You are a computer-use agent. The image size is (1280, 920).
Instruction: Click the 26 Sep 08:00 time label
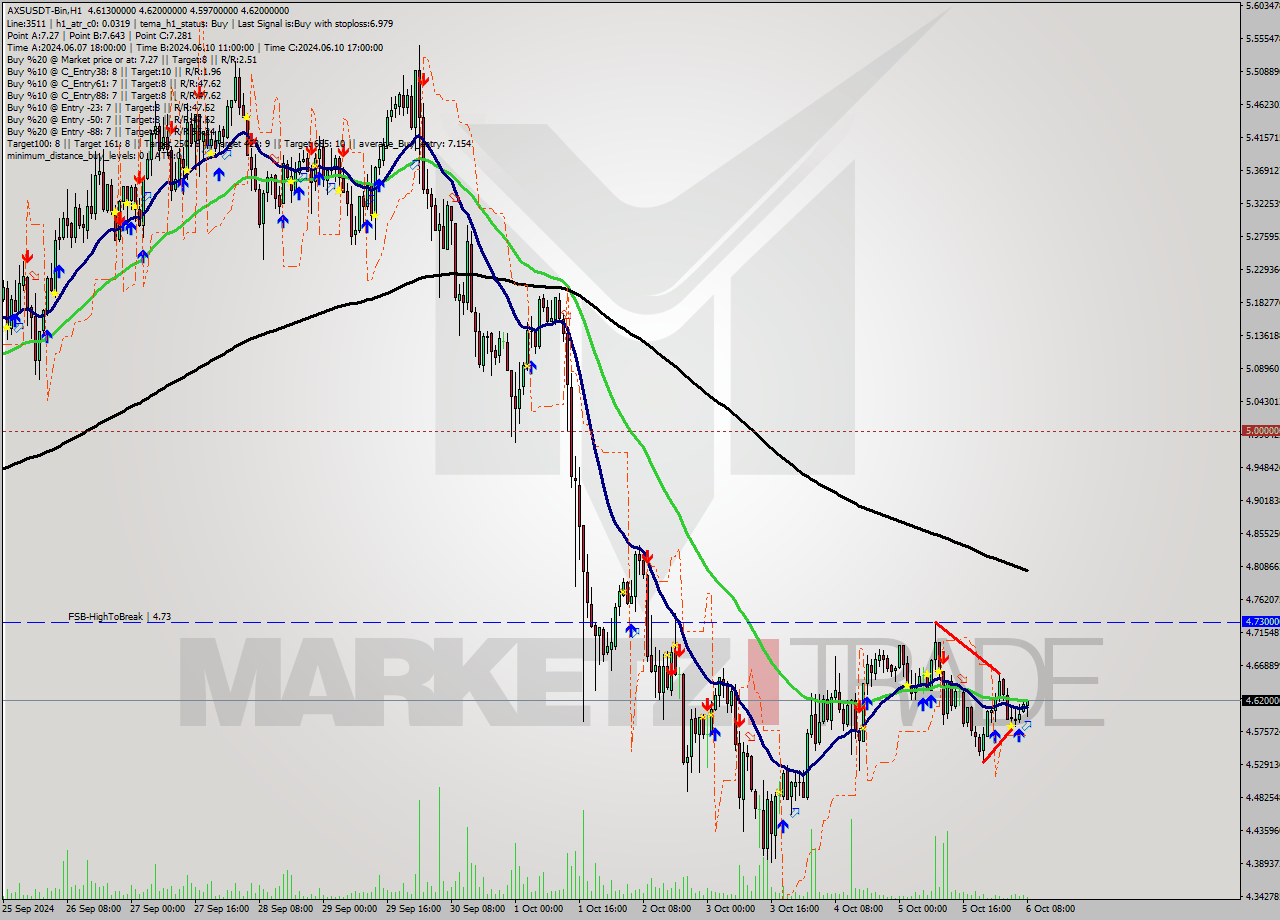[94, 909]
